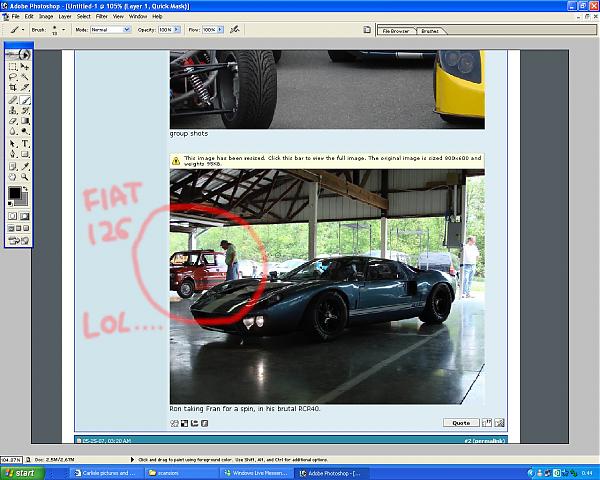Select the History Brush tool
The width and height of the screenshot is (600, 480).
[25, 110]
